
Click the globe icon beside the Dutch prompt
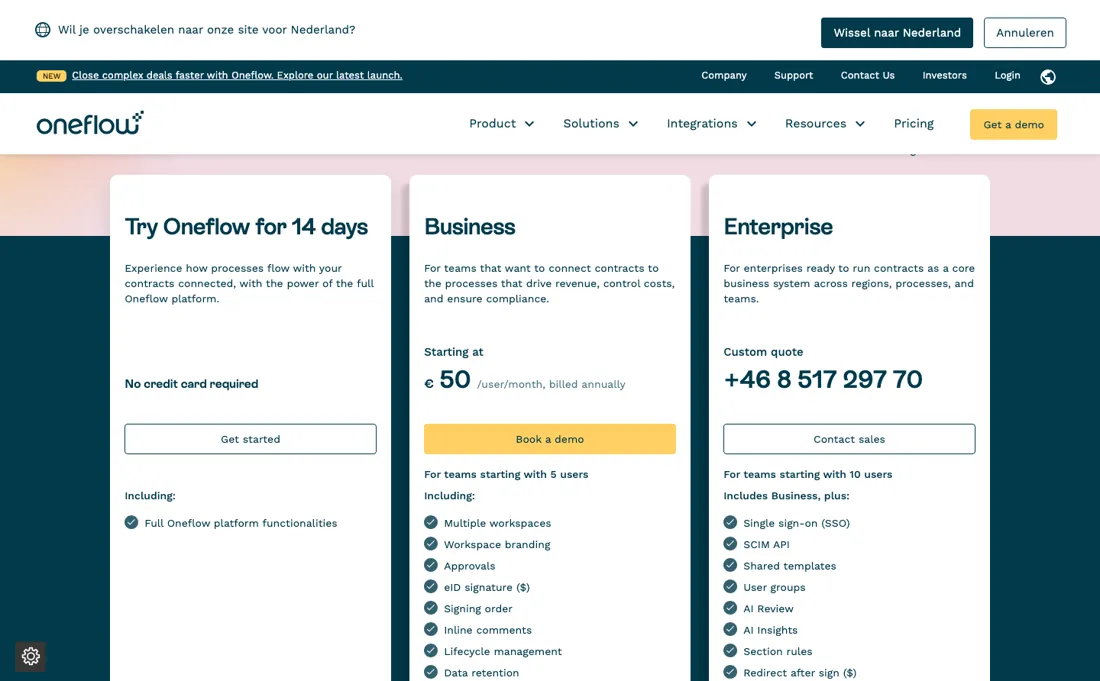tap(43, 29)
